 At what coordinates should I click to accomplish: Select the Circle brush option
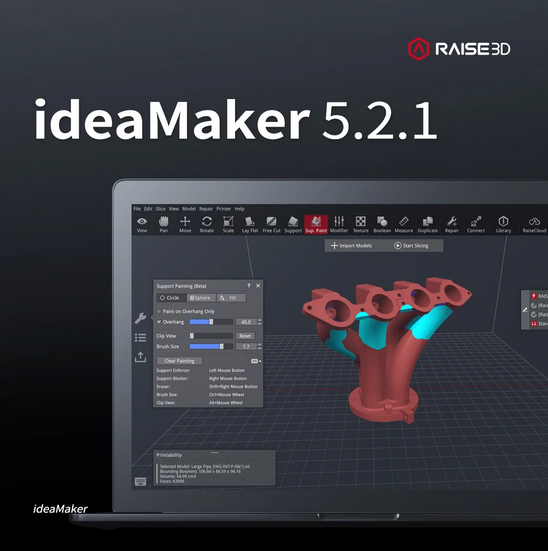(x=171, y=298)
